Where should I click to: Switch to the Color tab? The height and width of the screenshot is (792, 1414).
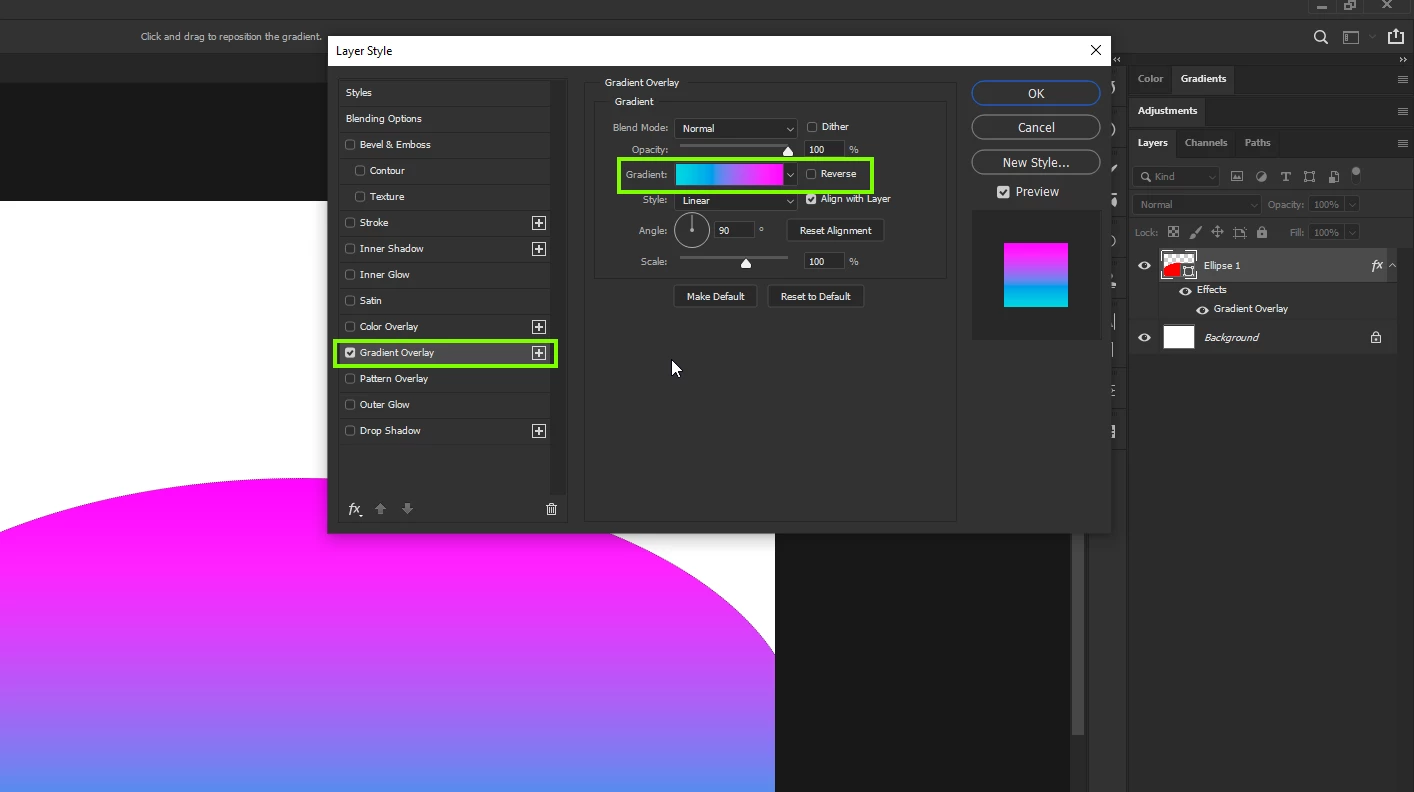[1150, 79]
